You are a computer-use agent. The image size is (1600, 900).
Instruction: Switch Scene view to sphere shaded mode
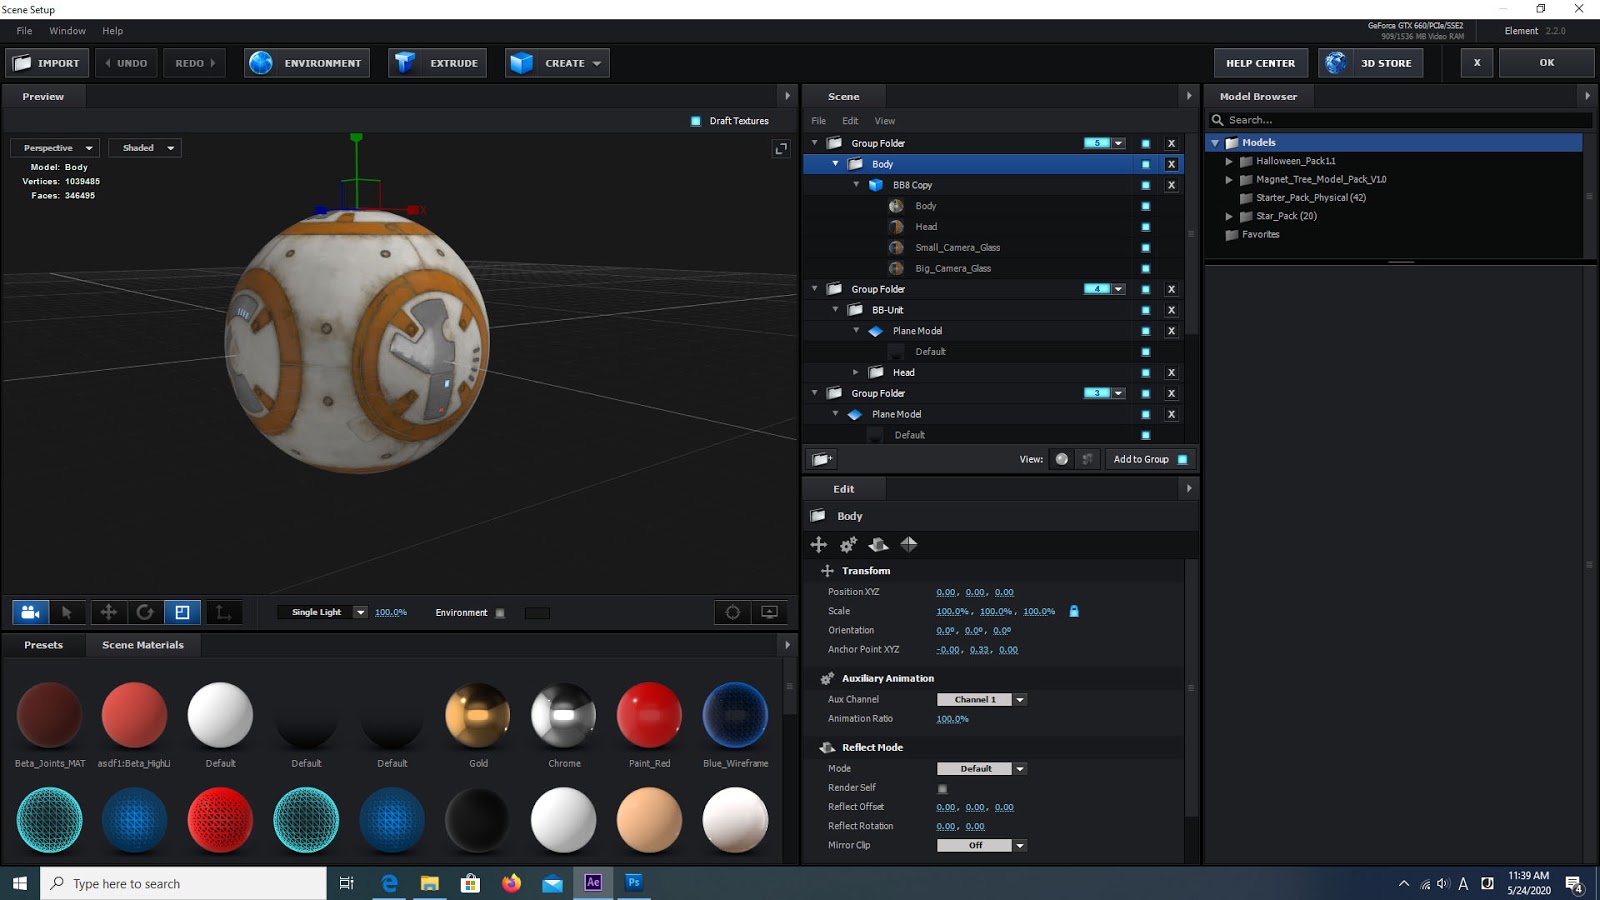(x=1062, y=459)
